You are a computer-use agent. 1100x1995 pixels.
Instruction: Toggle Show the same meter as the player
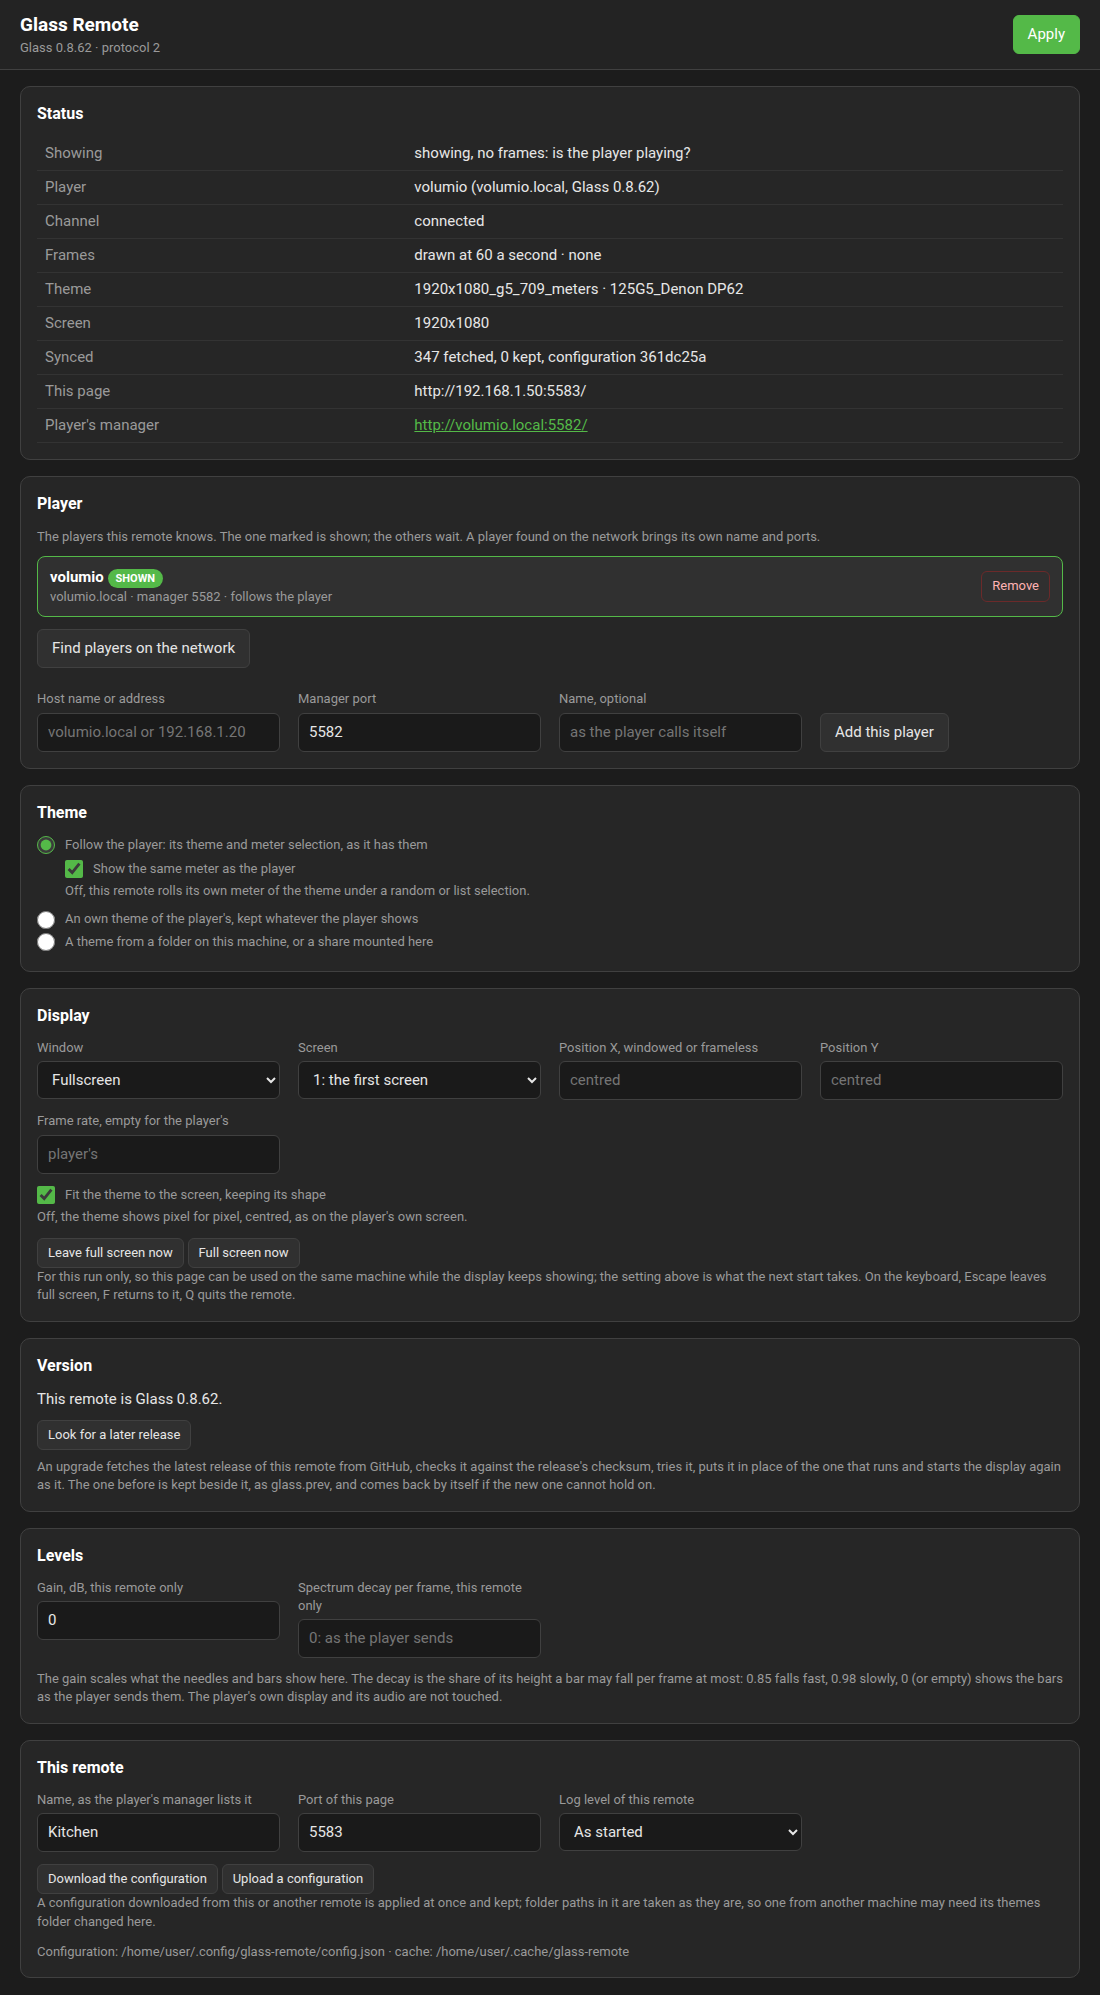coord(74,869)
